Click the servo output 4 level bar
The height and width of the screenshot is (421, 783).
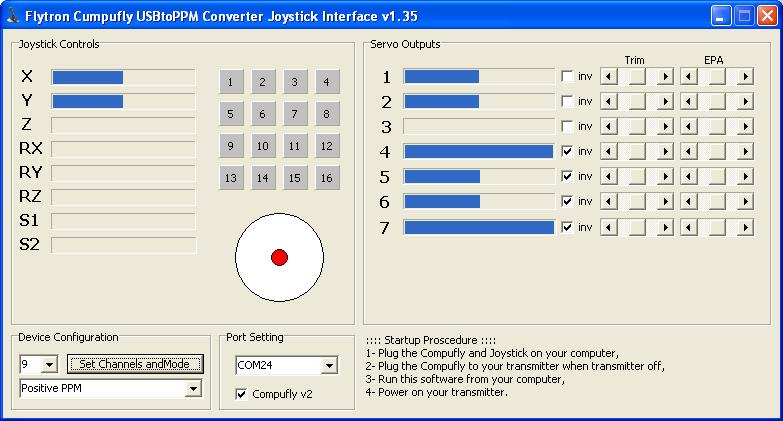479,151
